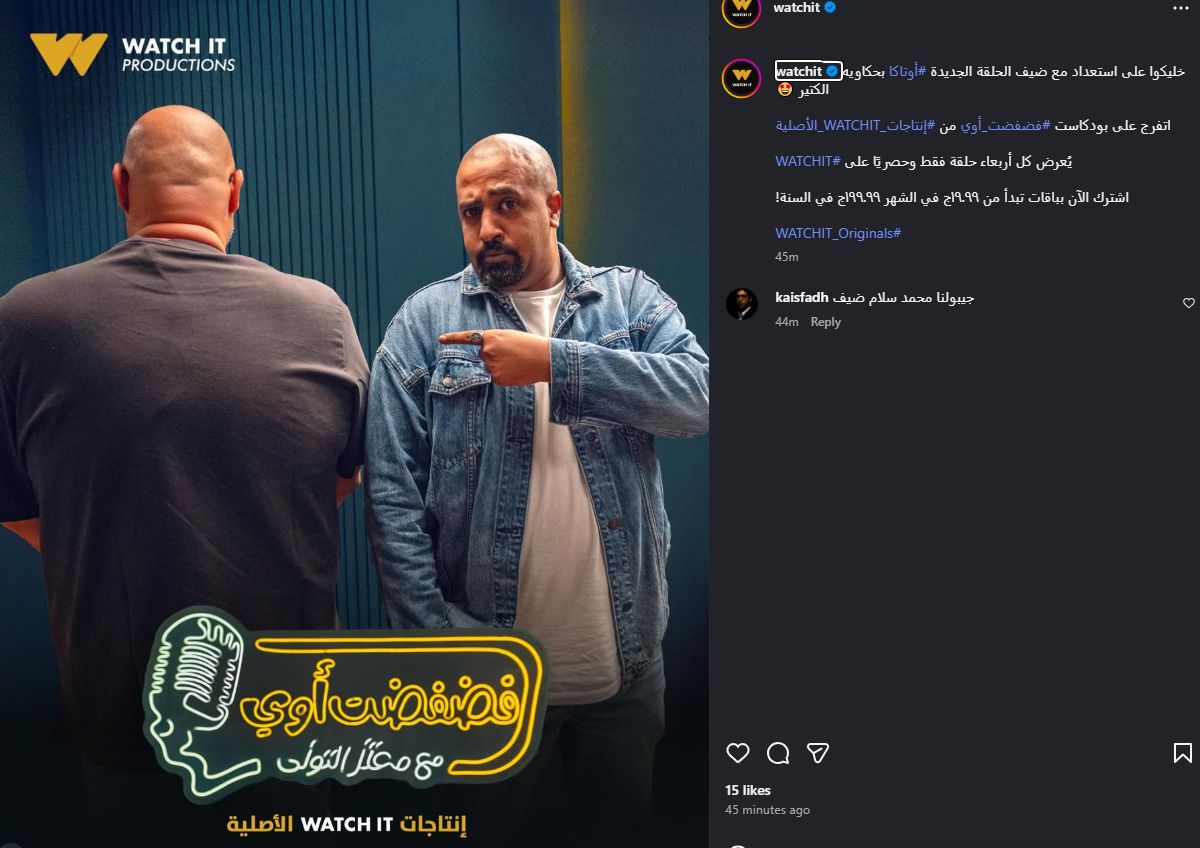Open more options three-dot menu
This screenshot has height=848, width=1200.
[1181, 7]
